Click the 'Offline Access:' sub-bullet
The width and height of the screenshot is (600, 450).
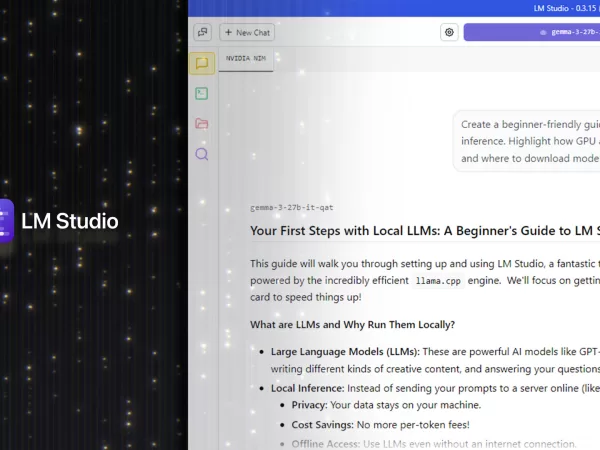tap(326, 444)
